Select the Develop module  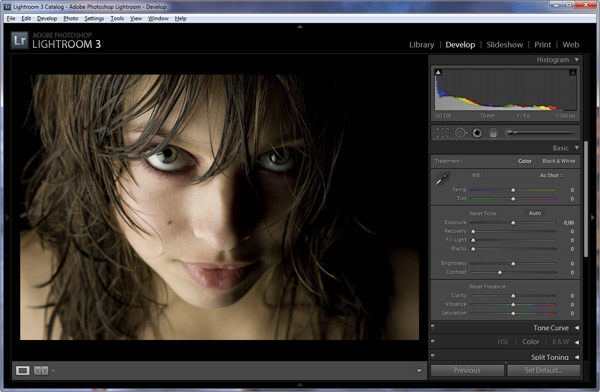[460, 45]
